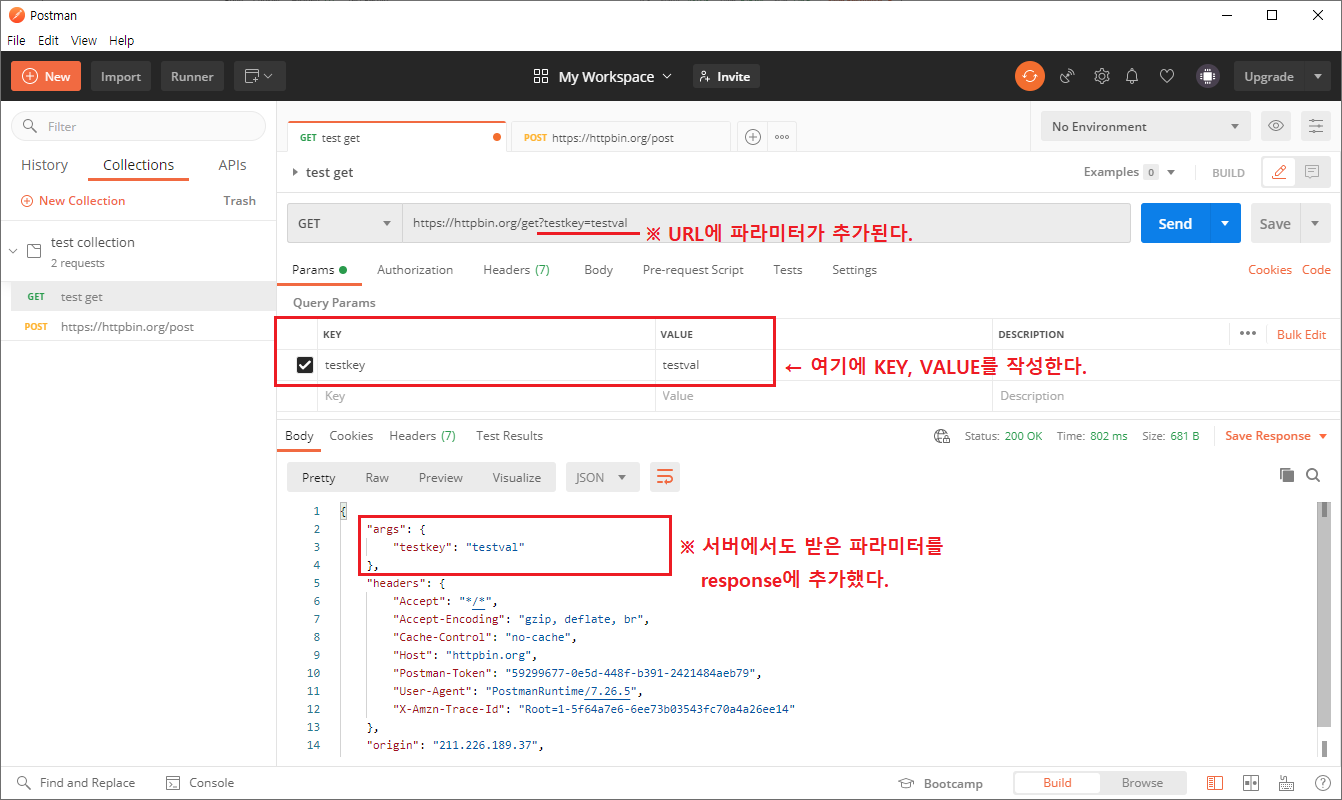The width and height of the screenshot is (1342, 800).
Task: Open the View menu
Action: point(84,41)
